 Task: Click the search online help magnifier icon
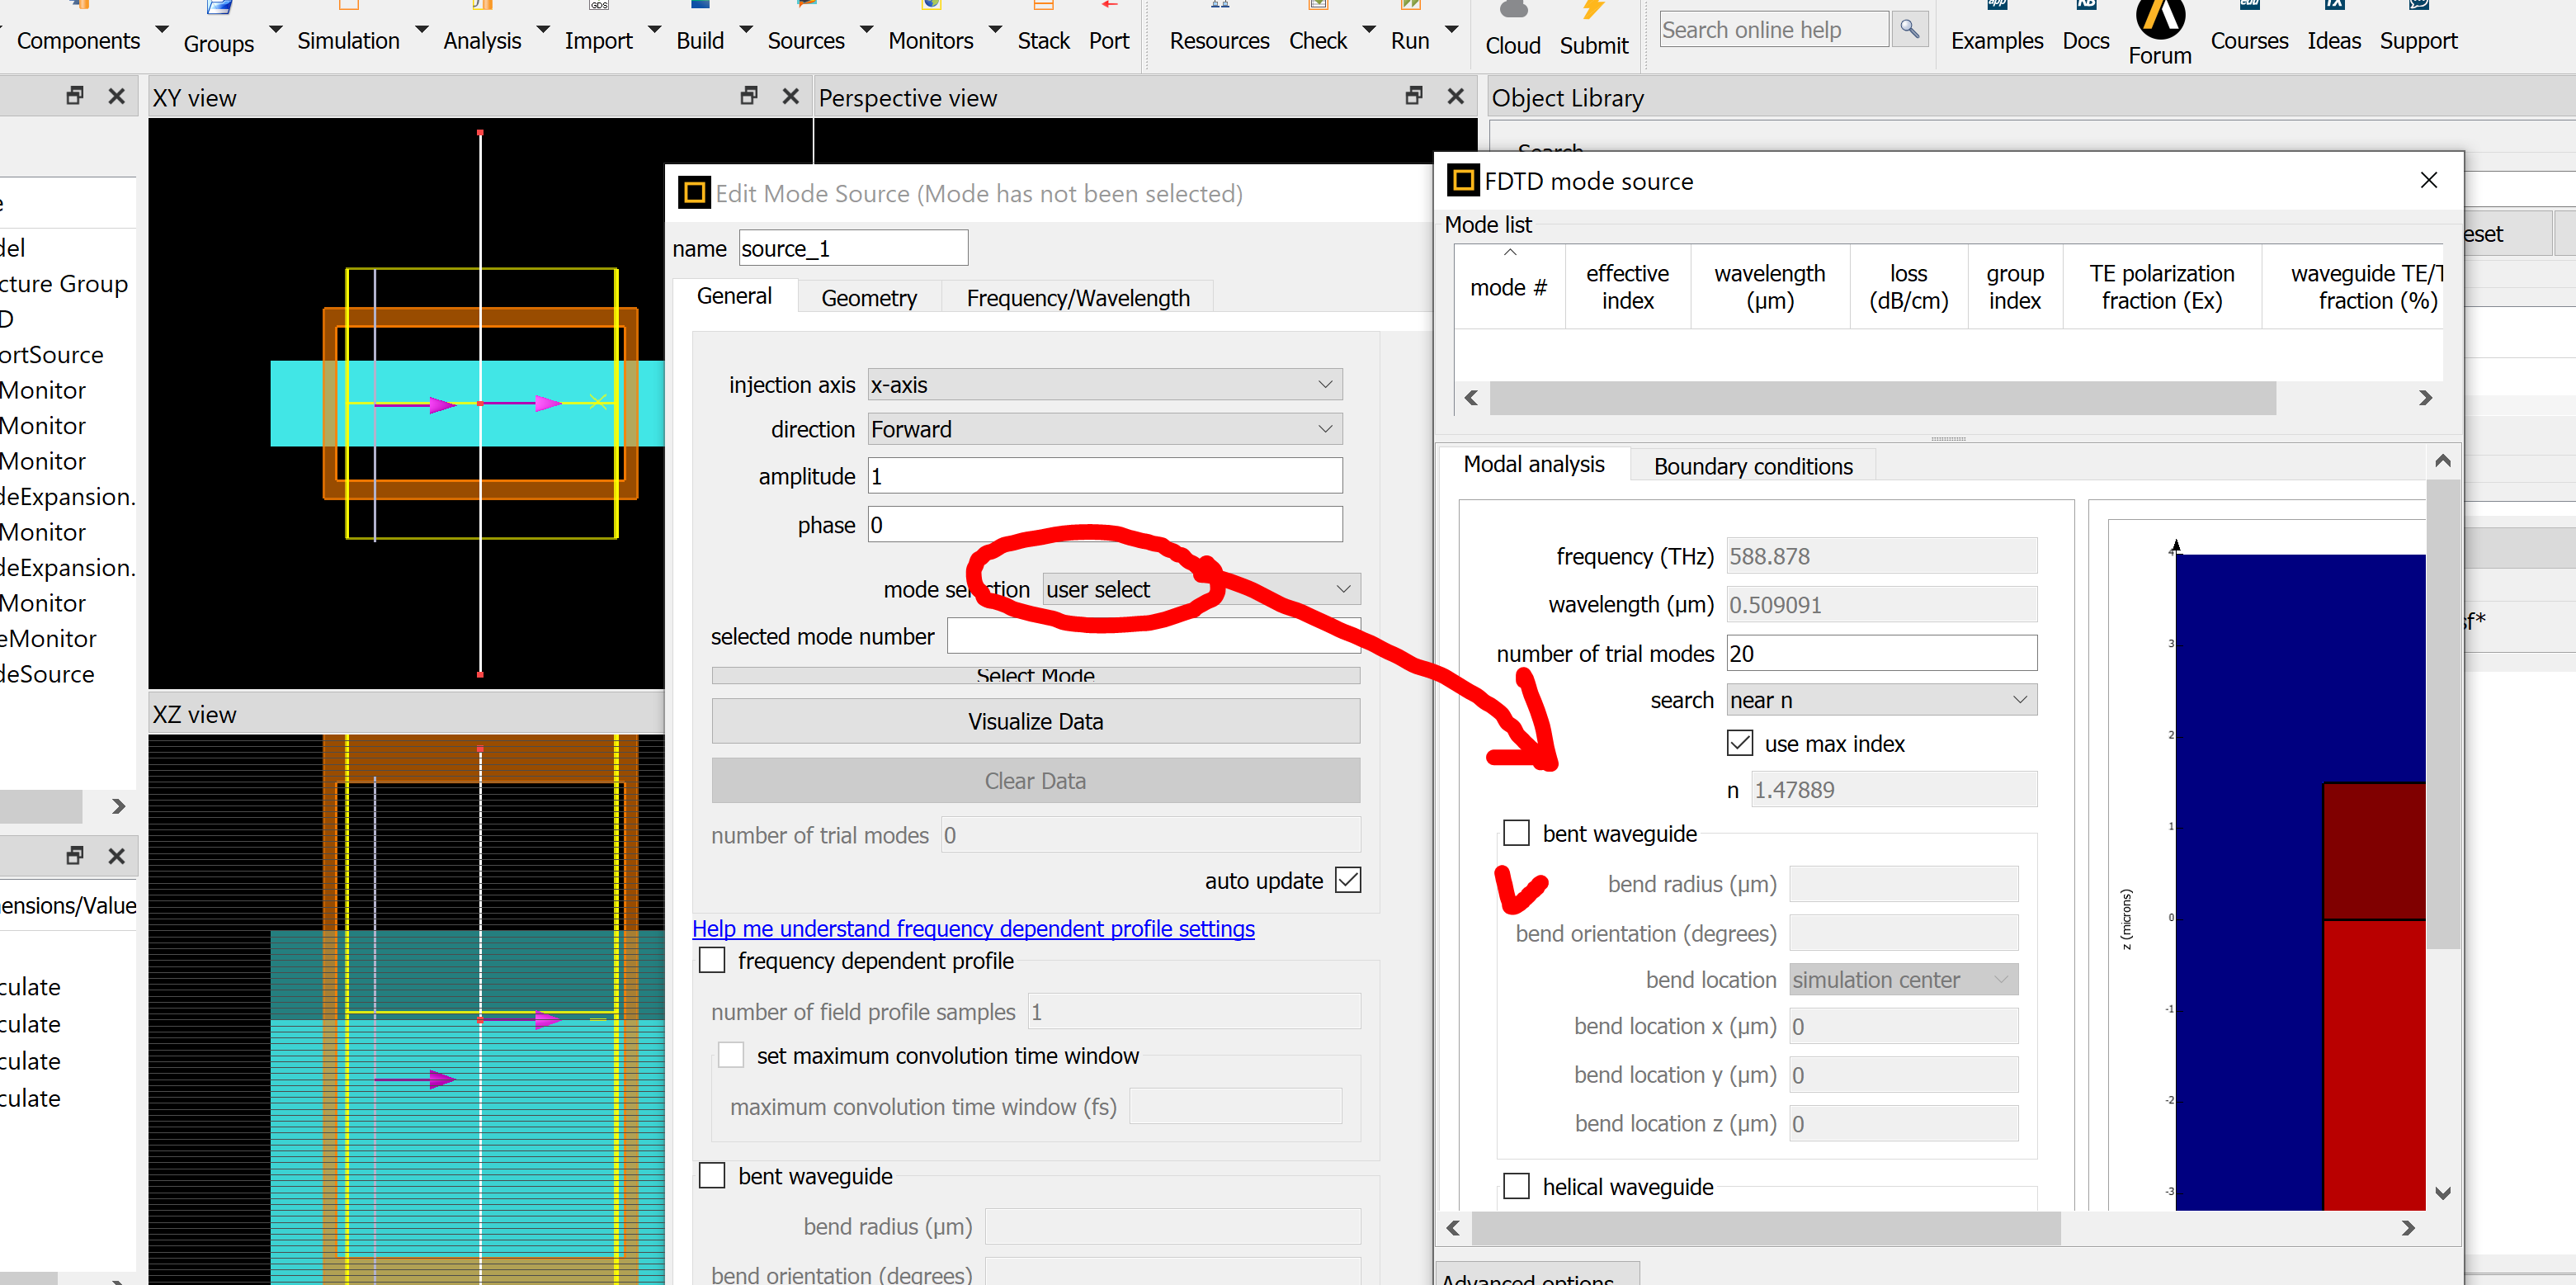[x=1909, y=29]
